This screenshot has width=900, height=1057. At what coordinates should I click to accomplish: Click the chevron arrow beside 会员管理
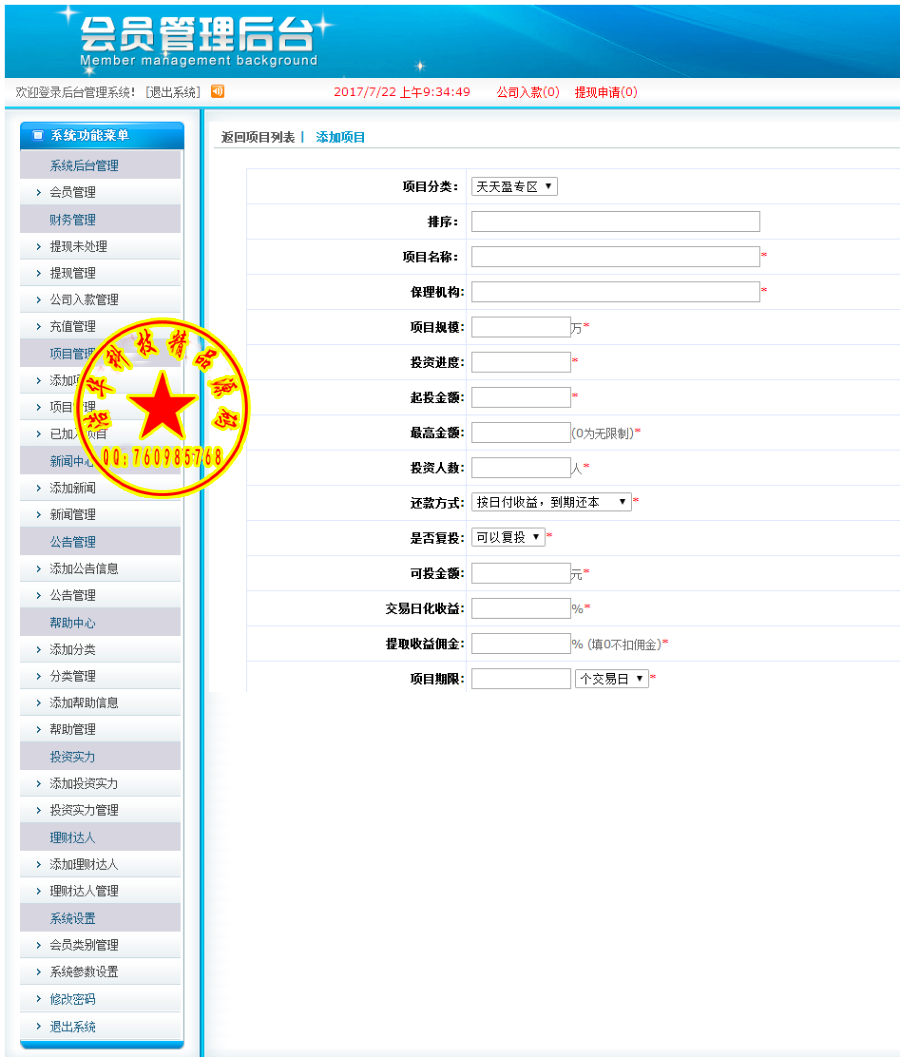point(38,192)
